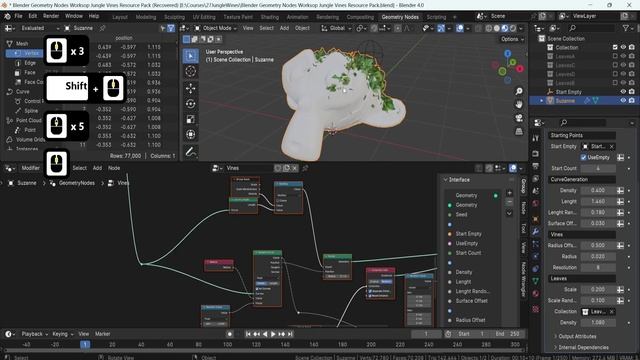Play the timeline animation
The height and width of the screenshot is (360, 640).
coord(273,334)
